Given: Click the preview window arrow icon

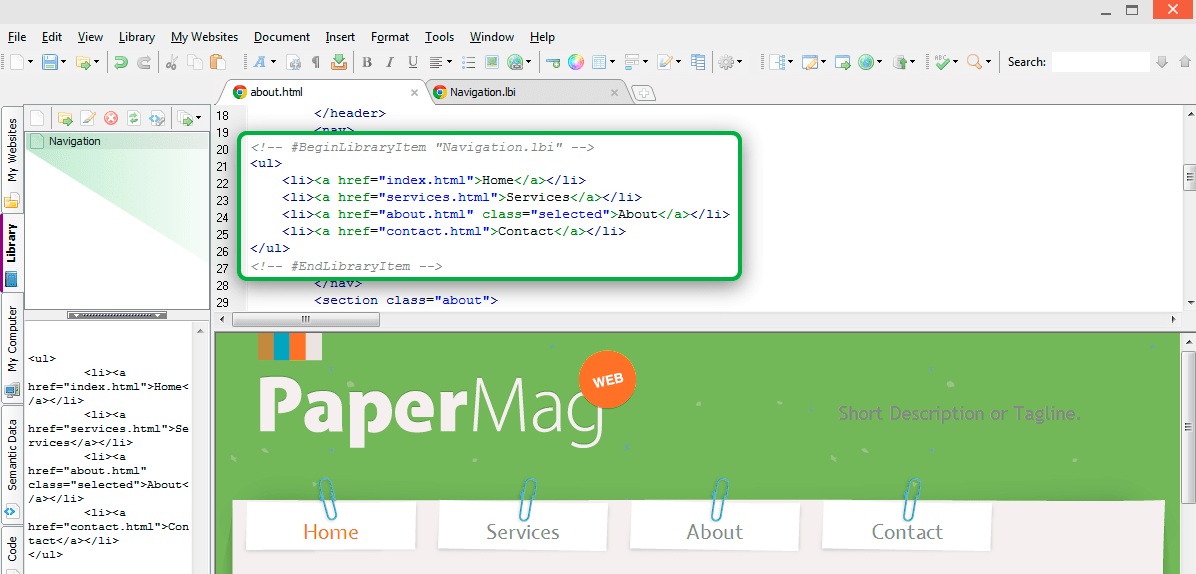Looking at the screenshot, I should [x=843, y=63].
